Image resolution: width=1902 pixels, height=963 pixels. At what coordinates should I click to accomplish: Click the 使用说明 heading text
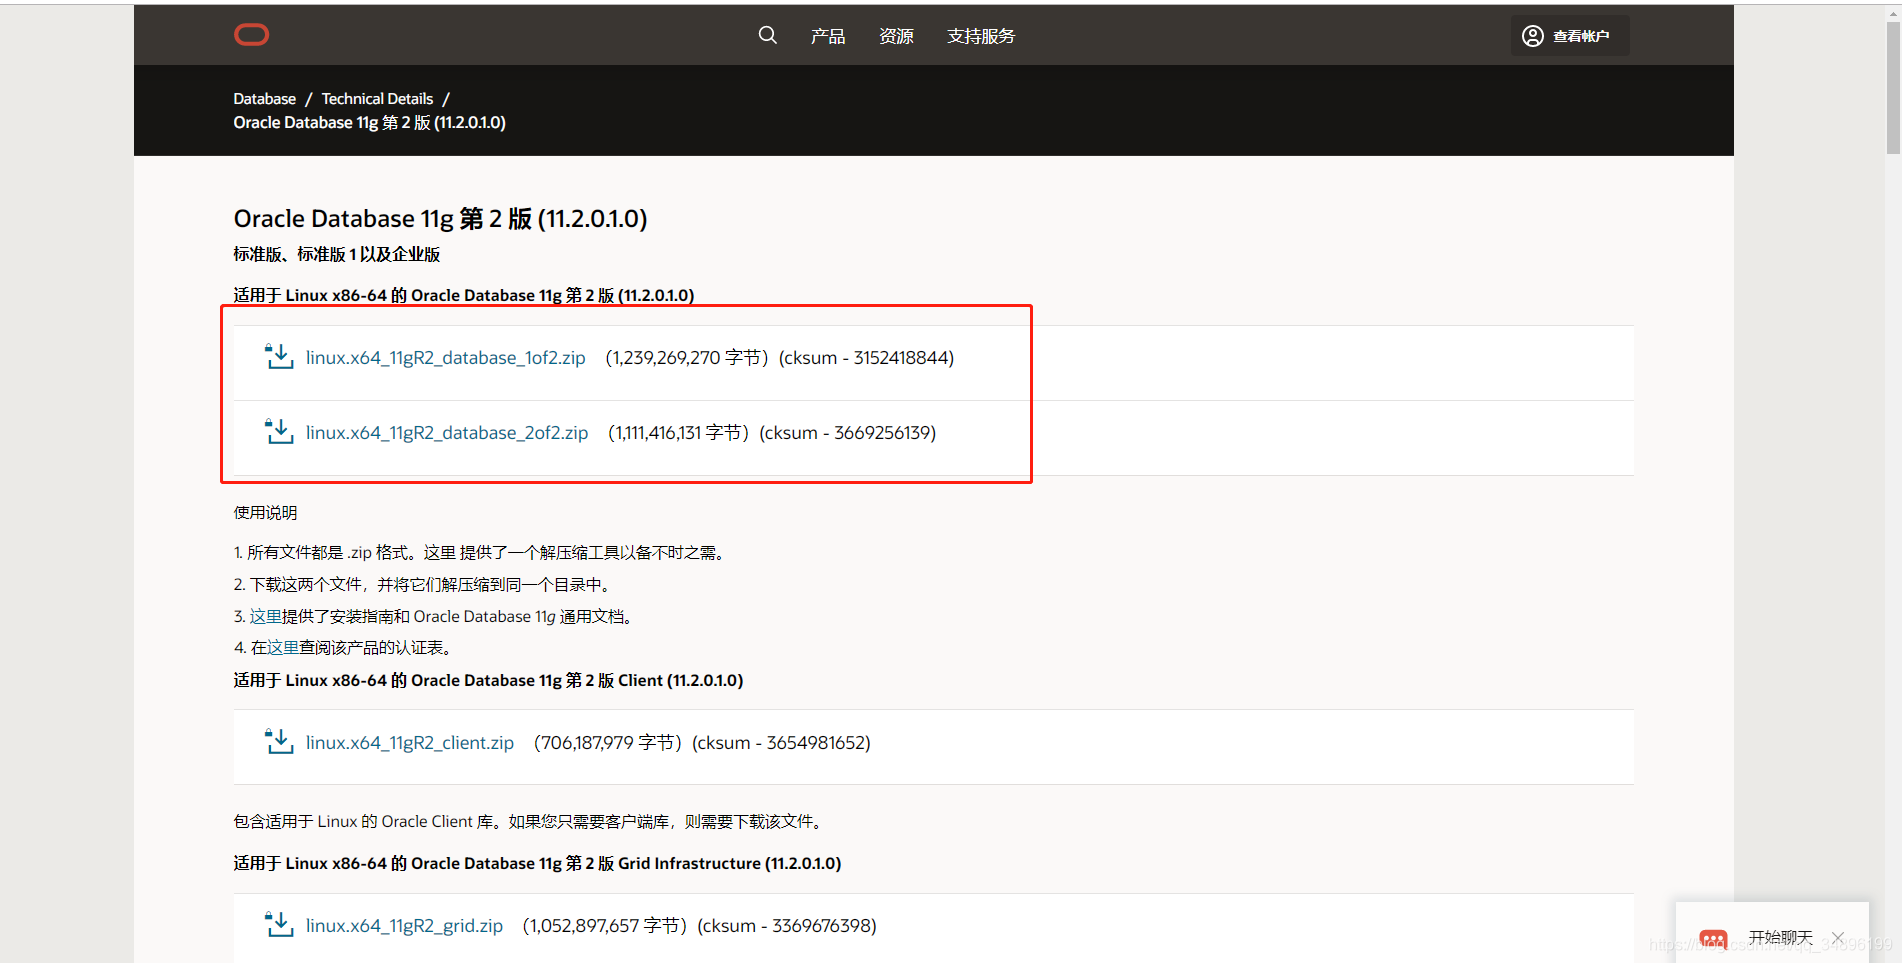265,512
